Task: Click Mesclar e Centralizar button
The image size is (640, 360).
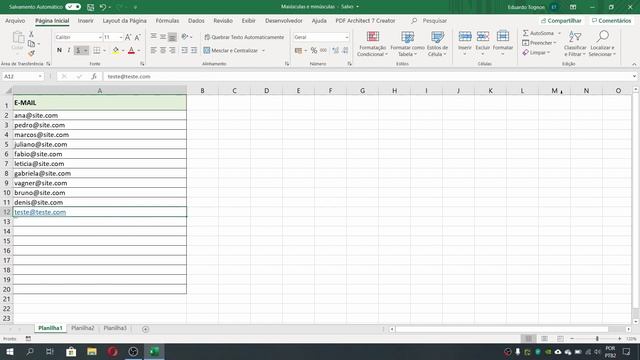Action: pos(231,50)
